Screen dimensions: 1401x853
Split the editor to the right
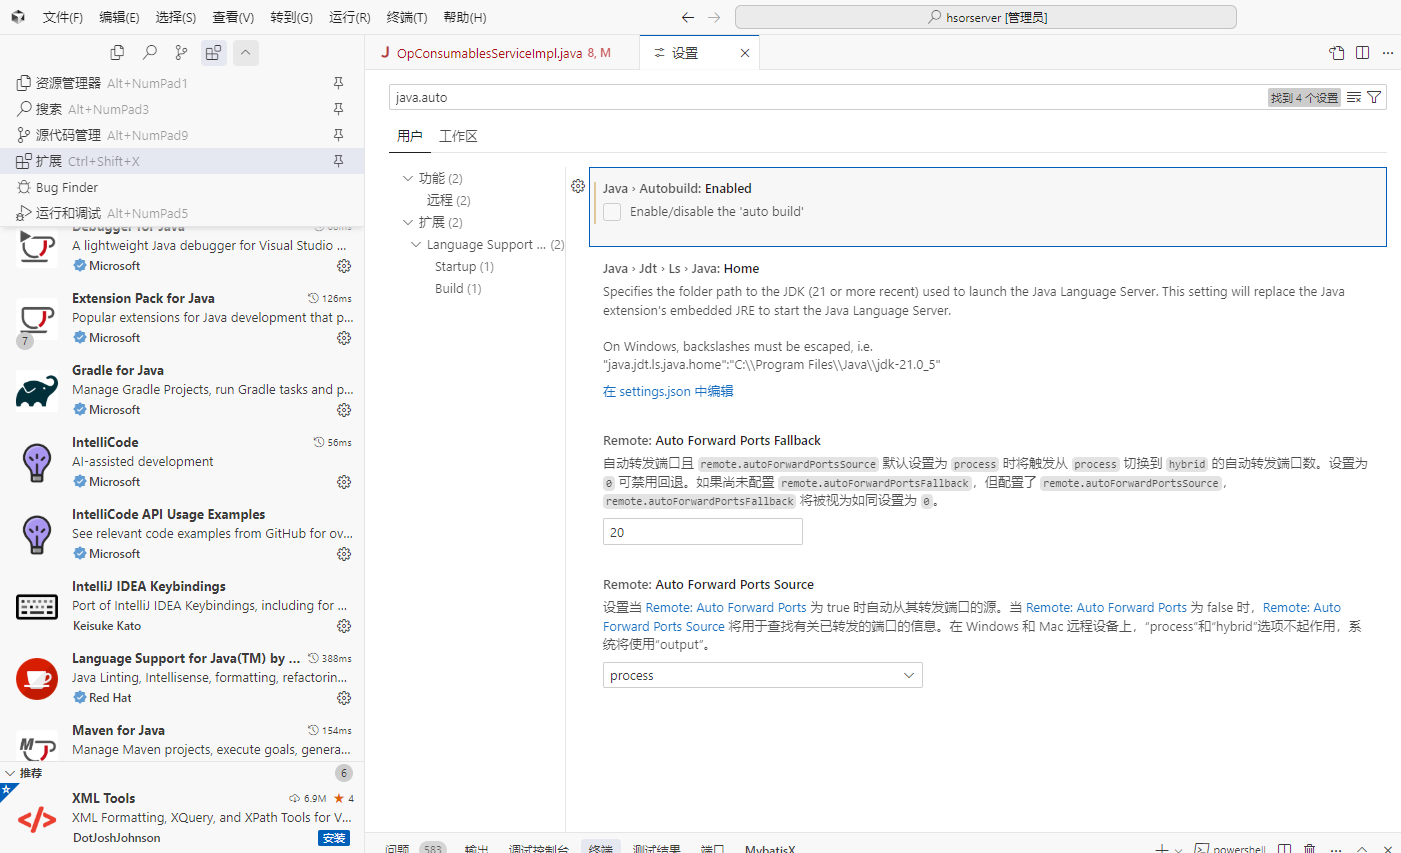click(x=1362, y=53)
